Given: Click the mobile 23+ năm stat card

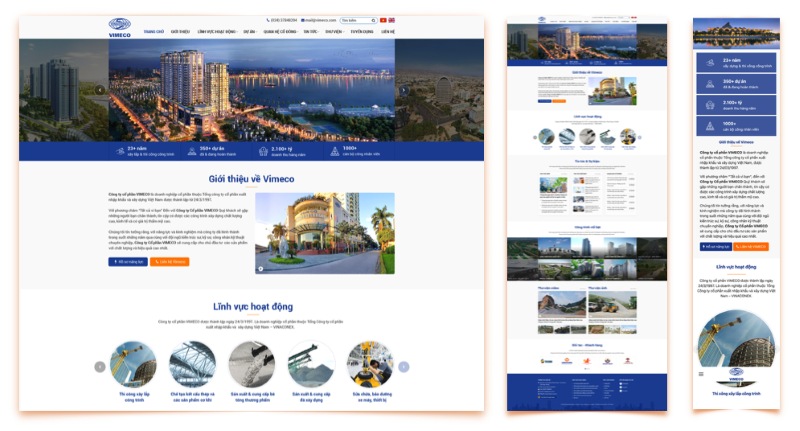Looking at the screenshot, I should click(x=736, y=63).
